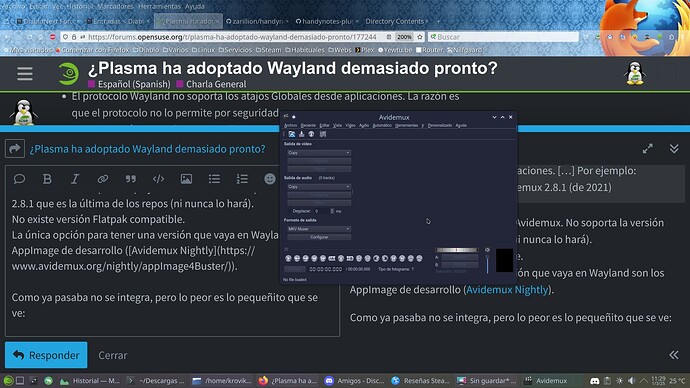Image resolution: width=690 pixels, height=388 pixels.
Task: Click the Discord system tray icon
Action: (595, 381)
